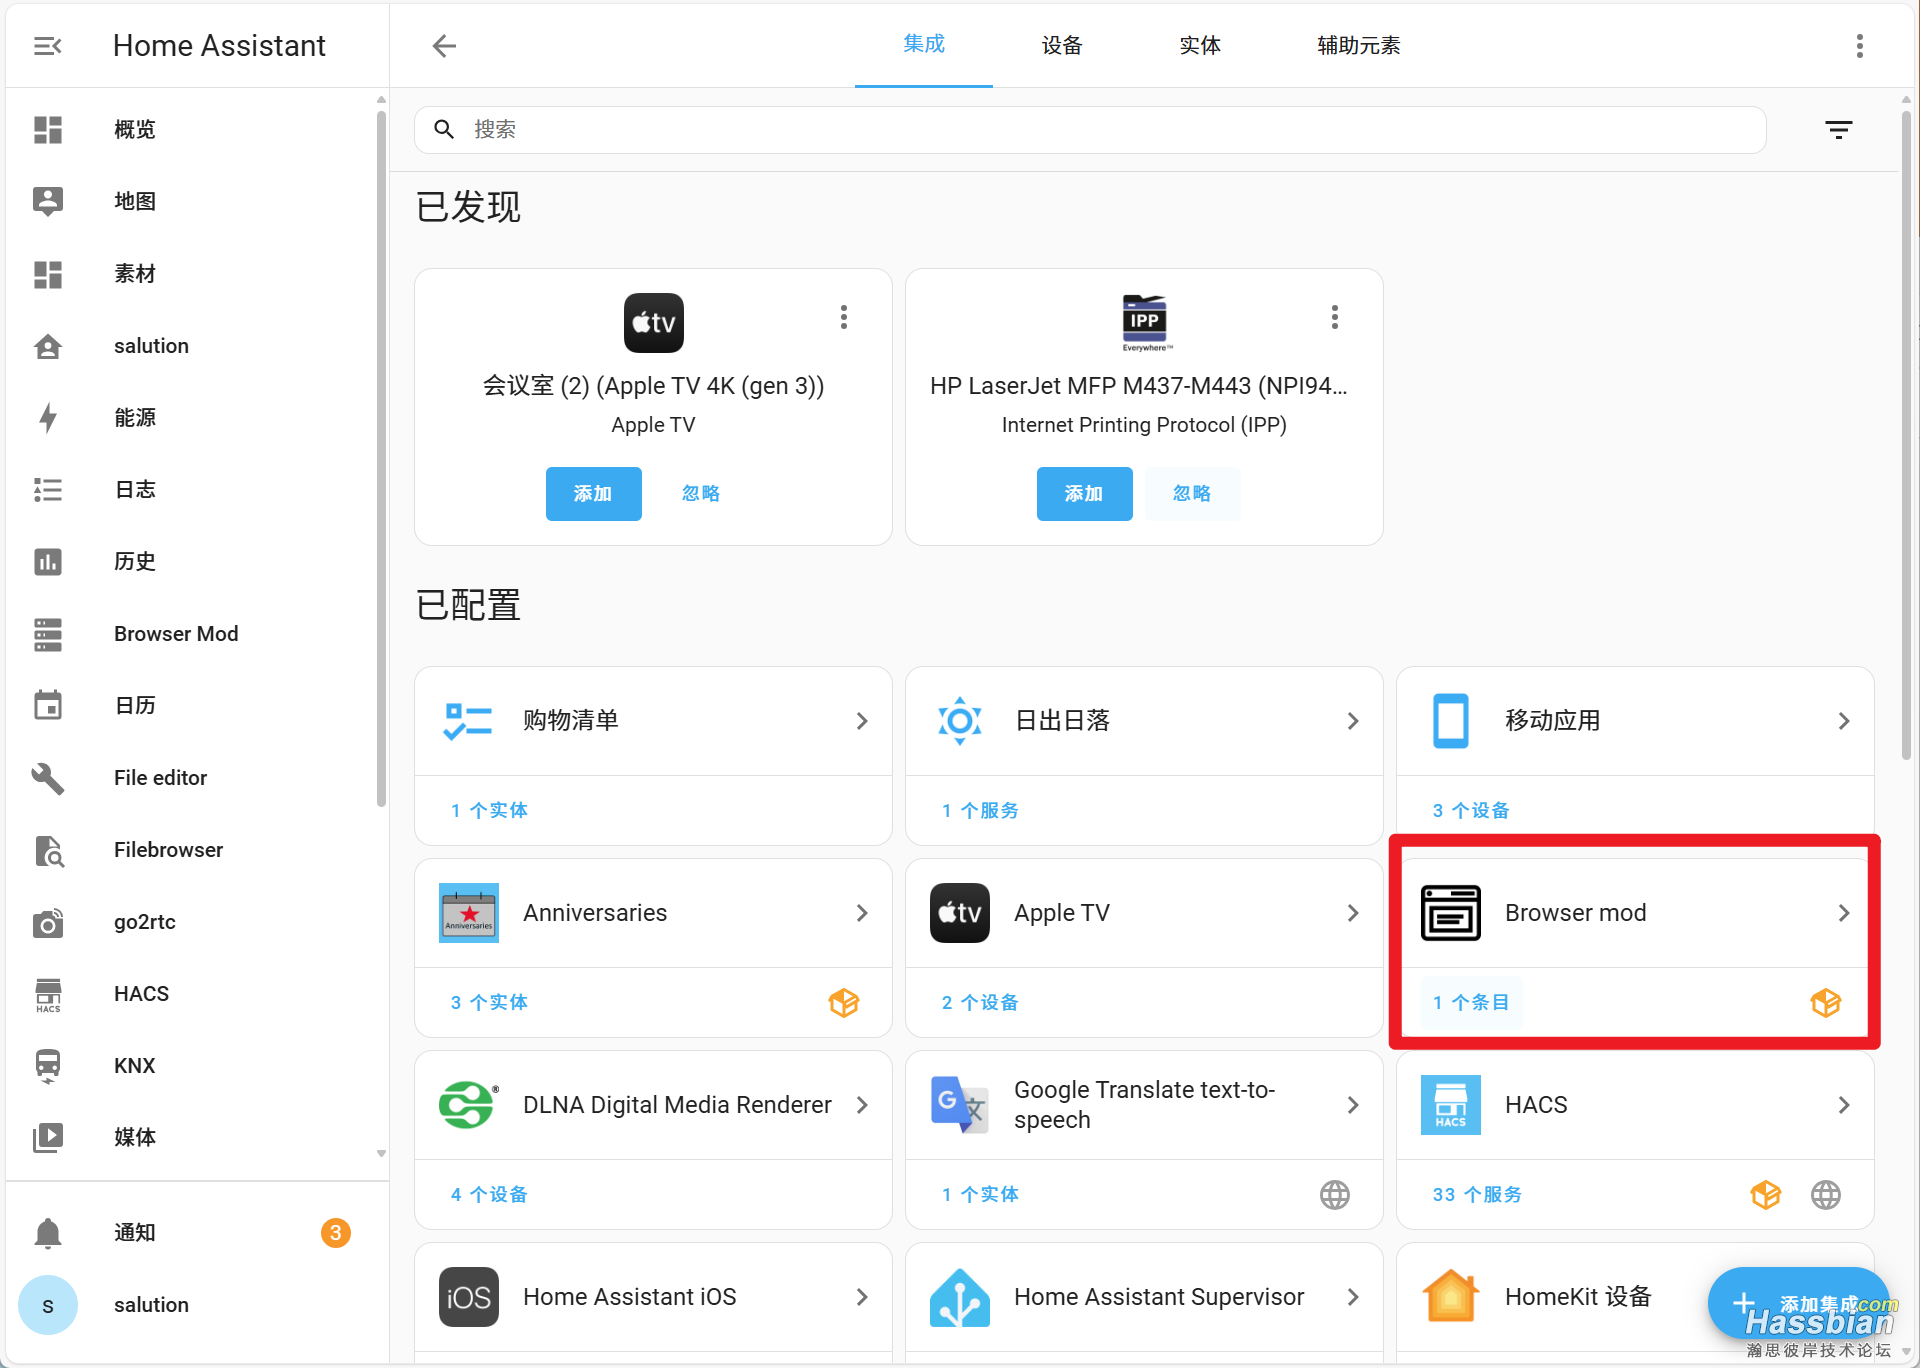Image resolution: width=1920 pixels, height=1368 pixels.
Task: Expand Anniversaries integration chevron
Action: tap(862, 913)
